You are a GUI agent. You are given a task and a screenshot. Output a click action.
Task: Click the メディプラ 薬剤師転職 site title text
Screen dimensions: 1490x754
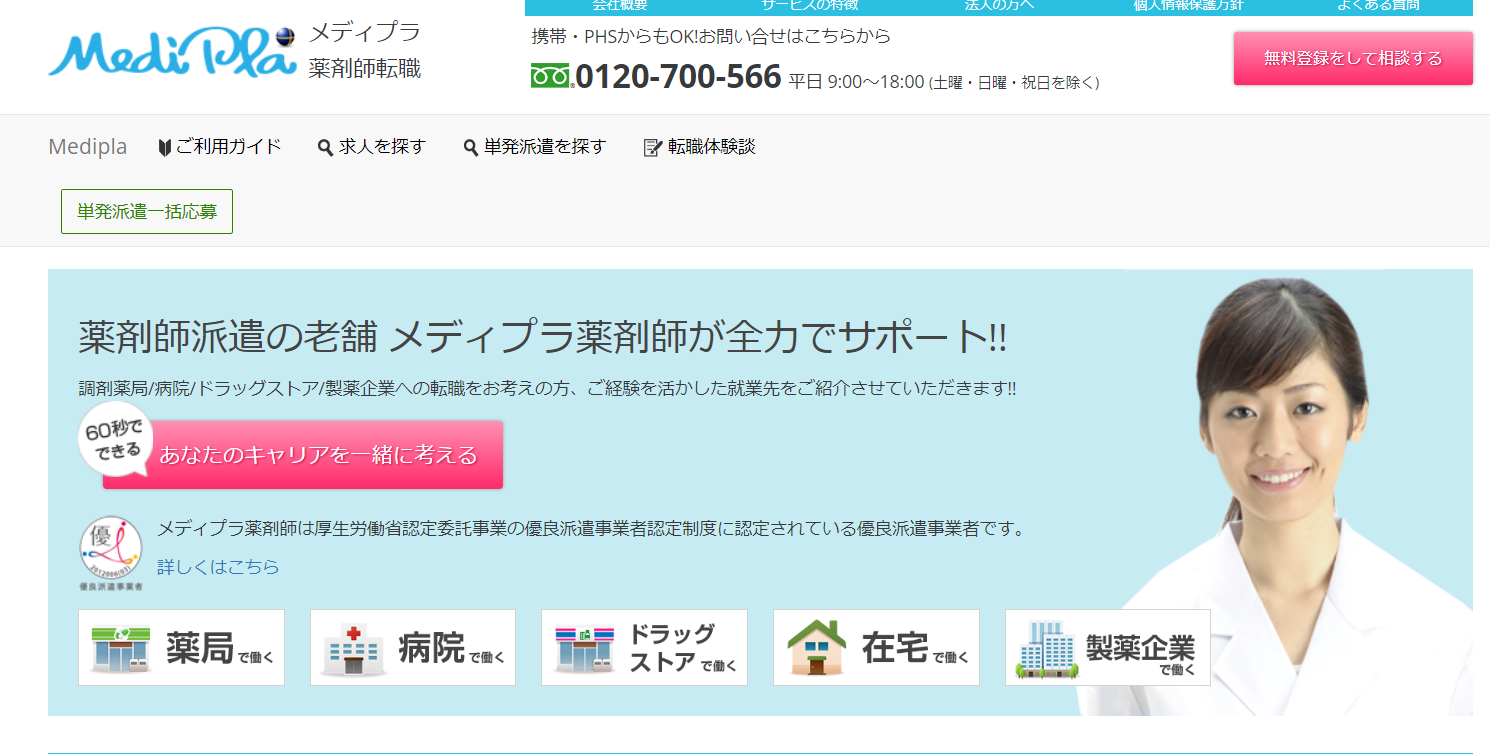click(x=365, y=50)
